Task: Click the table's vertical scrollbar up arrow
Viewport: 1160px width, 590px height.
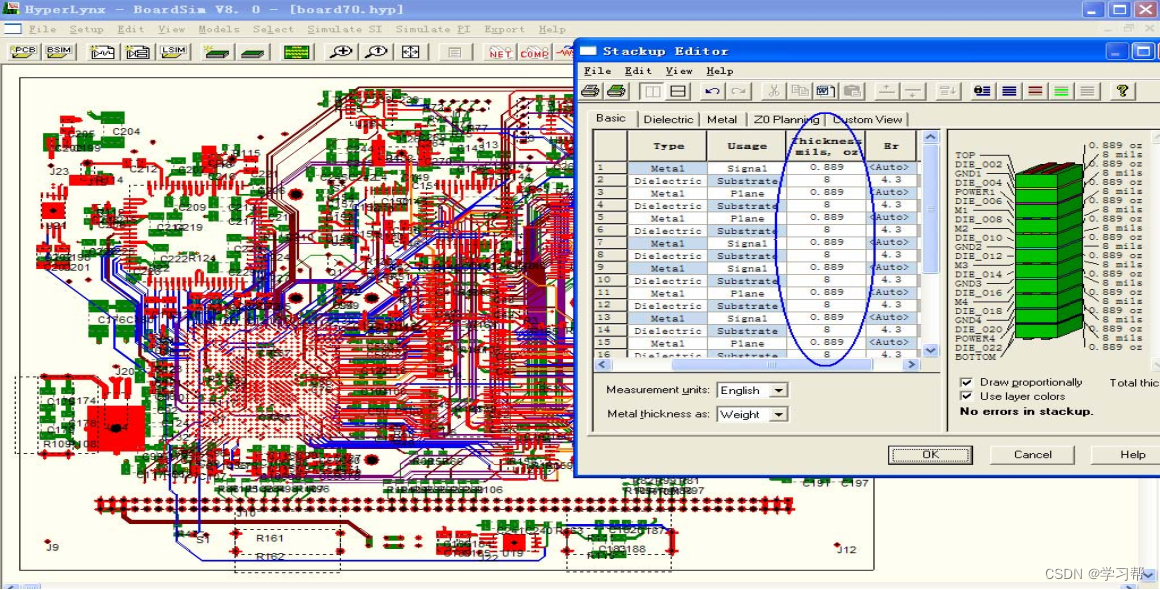Action: tap(931, 137)
